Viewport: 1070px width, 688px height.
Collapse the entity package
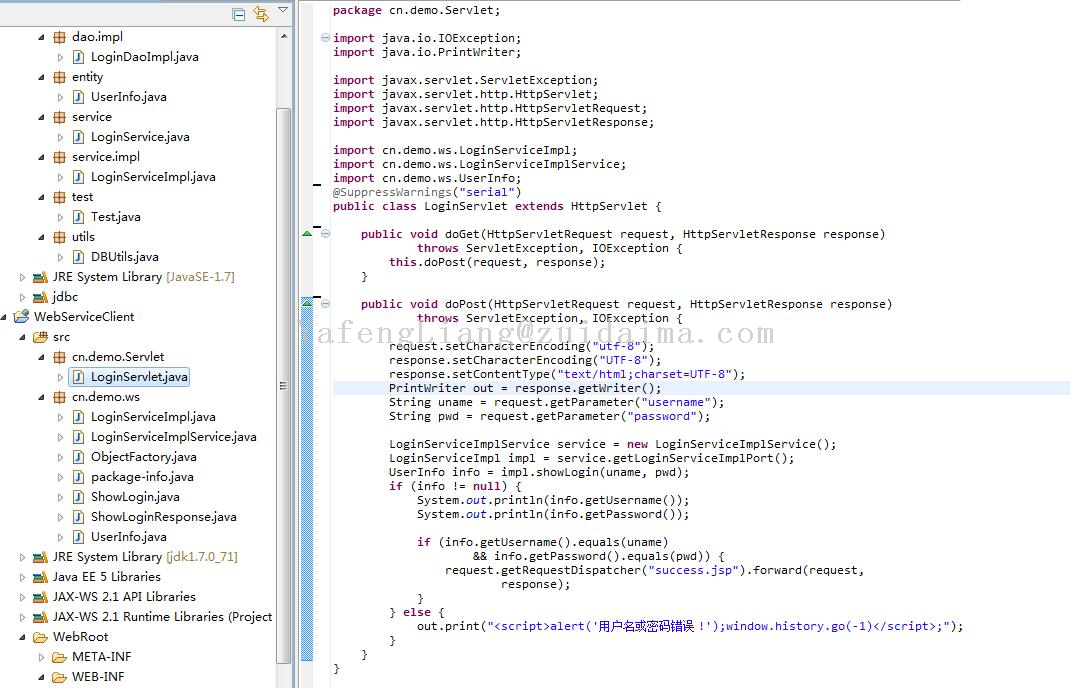tap(42, 77)
